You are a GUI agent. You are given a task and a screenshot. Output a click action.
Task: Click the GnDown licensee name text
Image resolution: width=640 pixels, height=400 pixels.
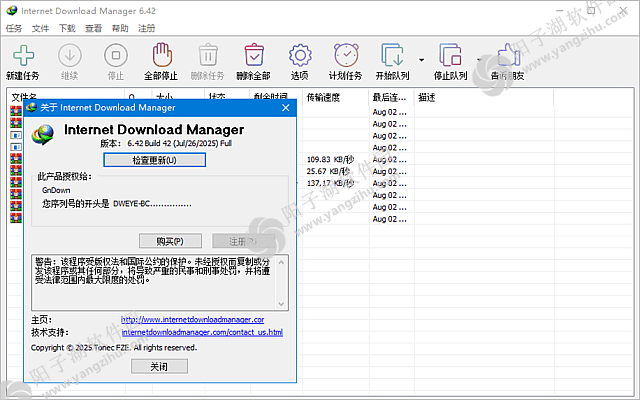tap(56, 190)
